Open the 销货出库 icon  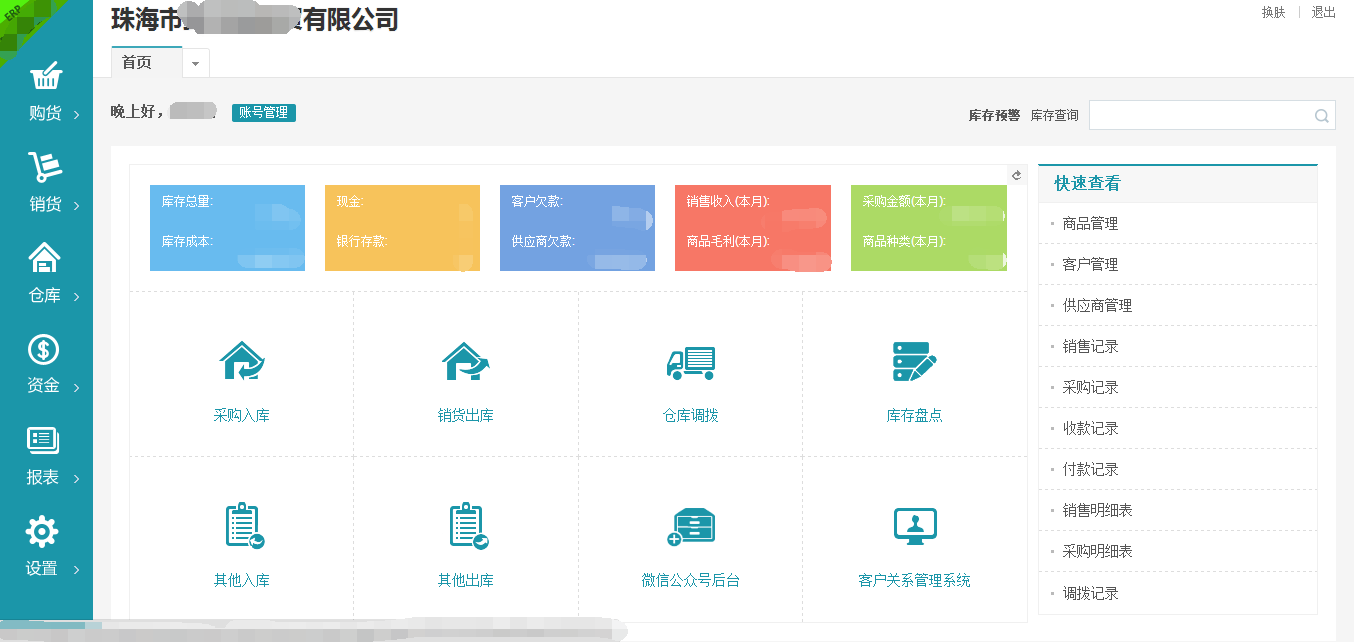(x=465, y=362)
